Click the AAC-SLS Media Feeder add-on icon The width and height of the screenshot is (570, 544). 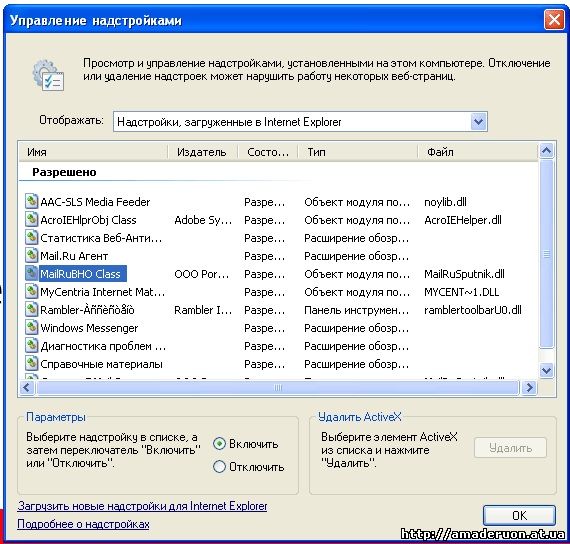[32, 201]
